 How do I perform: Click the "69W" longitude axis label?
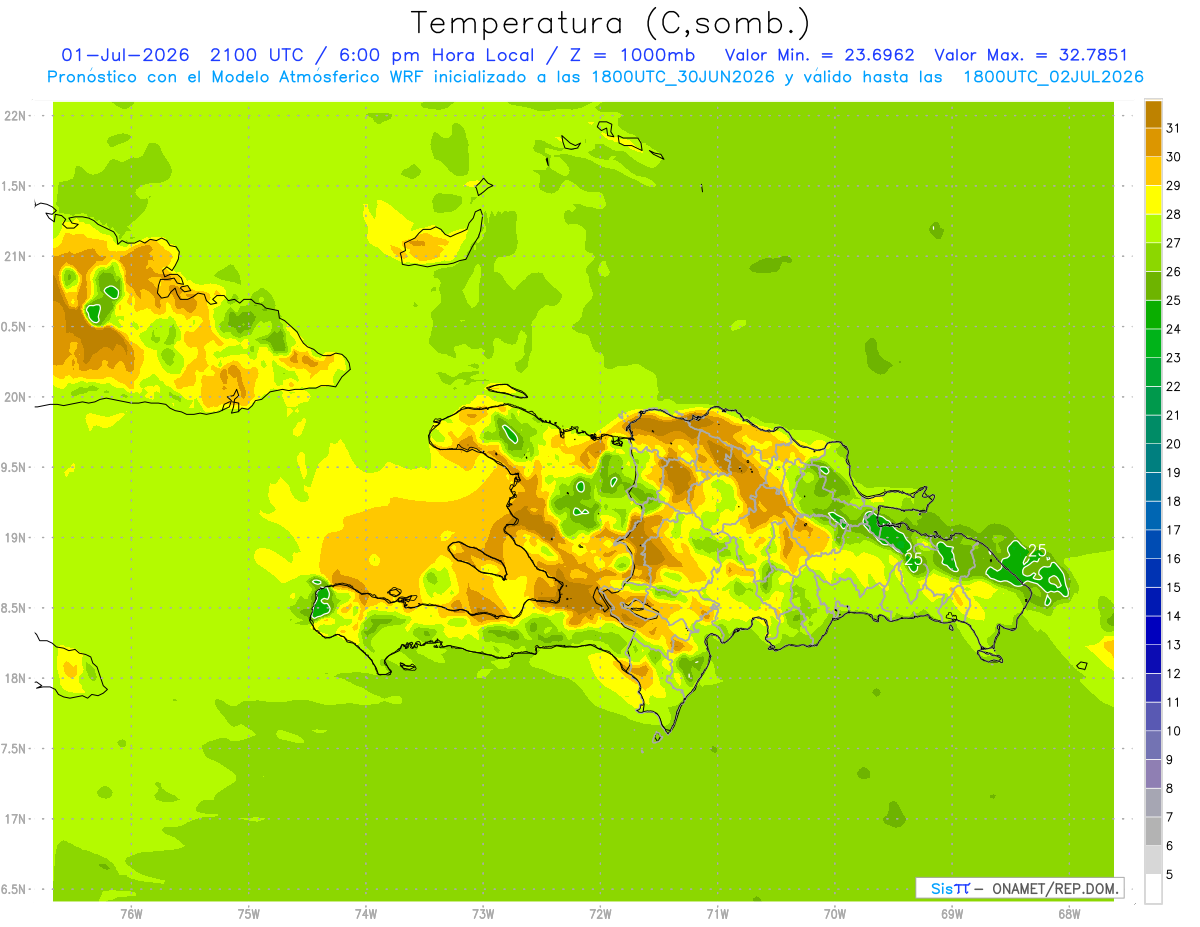coord(951,914)
